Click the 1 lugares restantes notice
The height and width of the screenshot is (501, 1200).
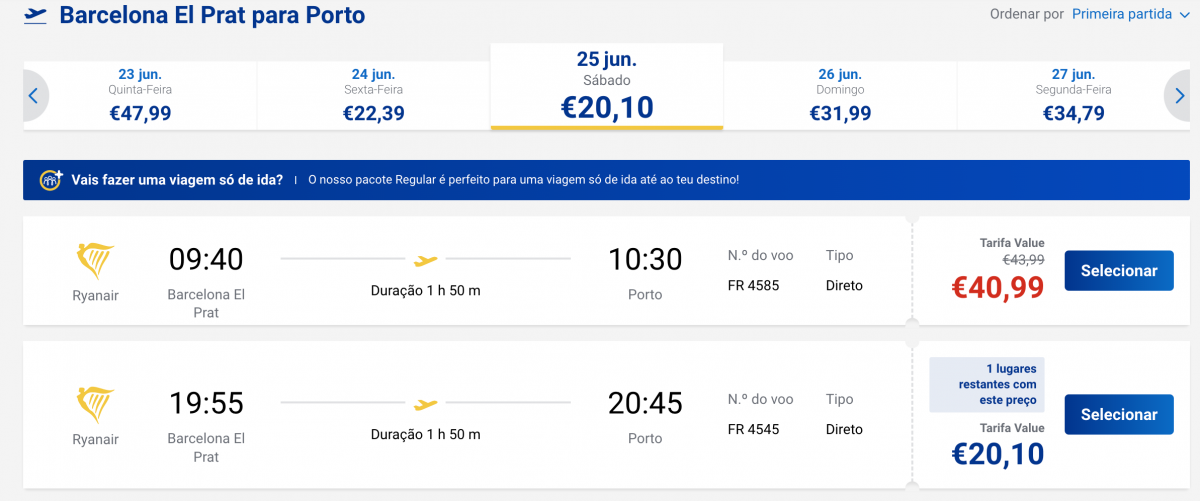point(989,384)
